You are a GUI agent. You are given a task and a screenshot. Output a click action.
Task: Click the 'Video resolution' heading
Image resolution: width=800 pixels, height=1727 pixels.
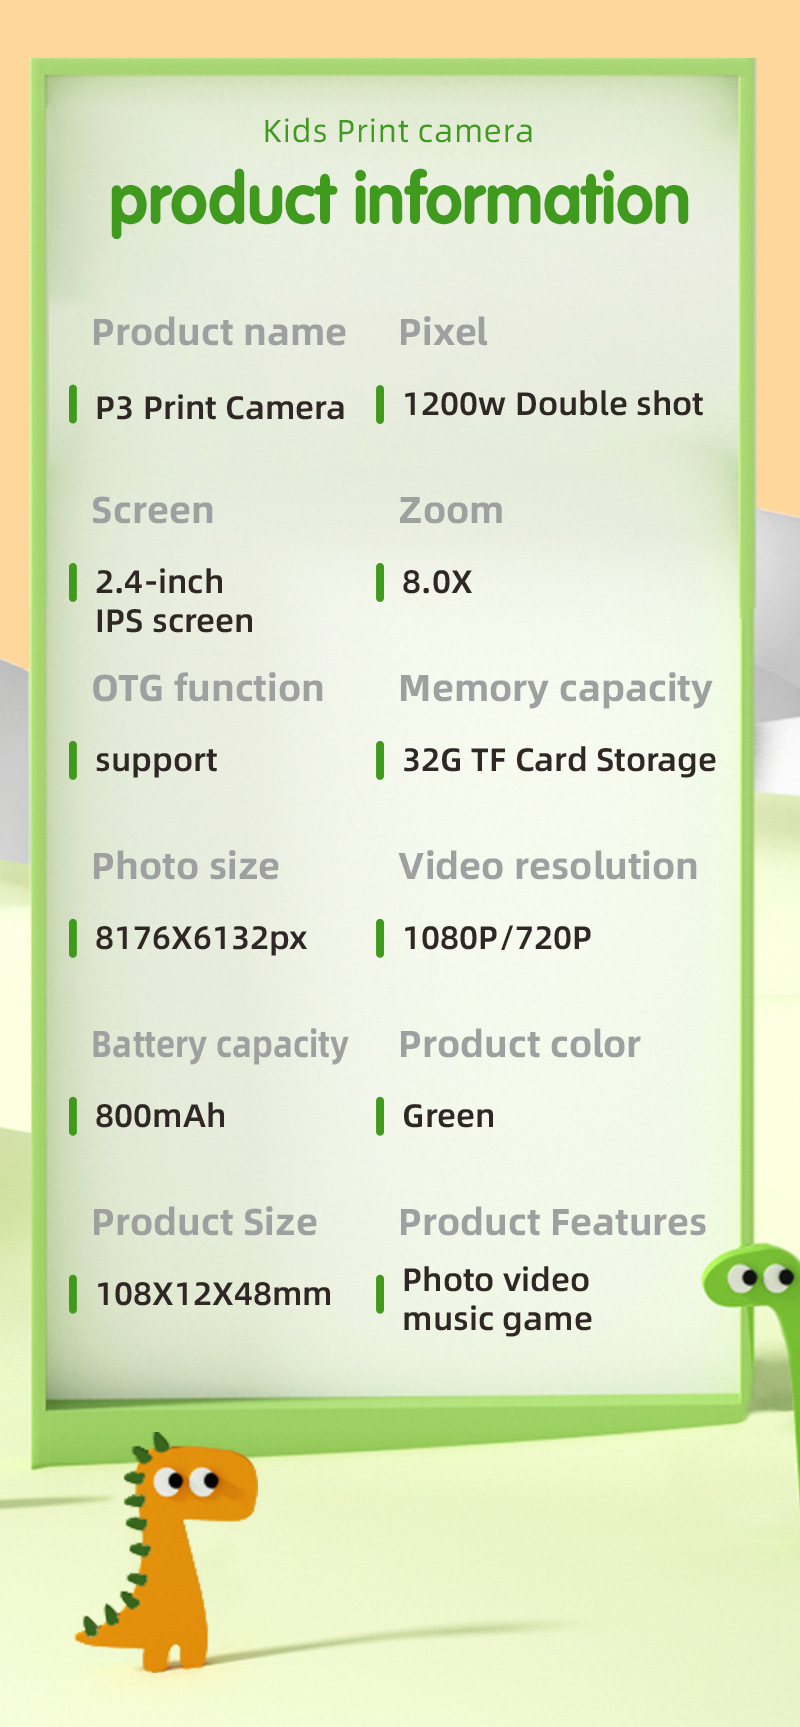click(548, 866)
